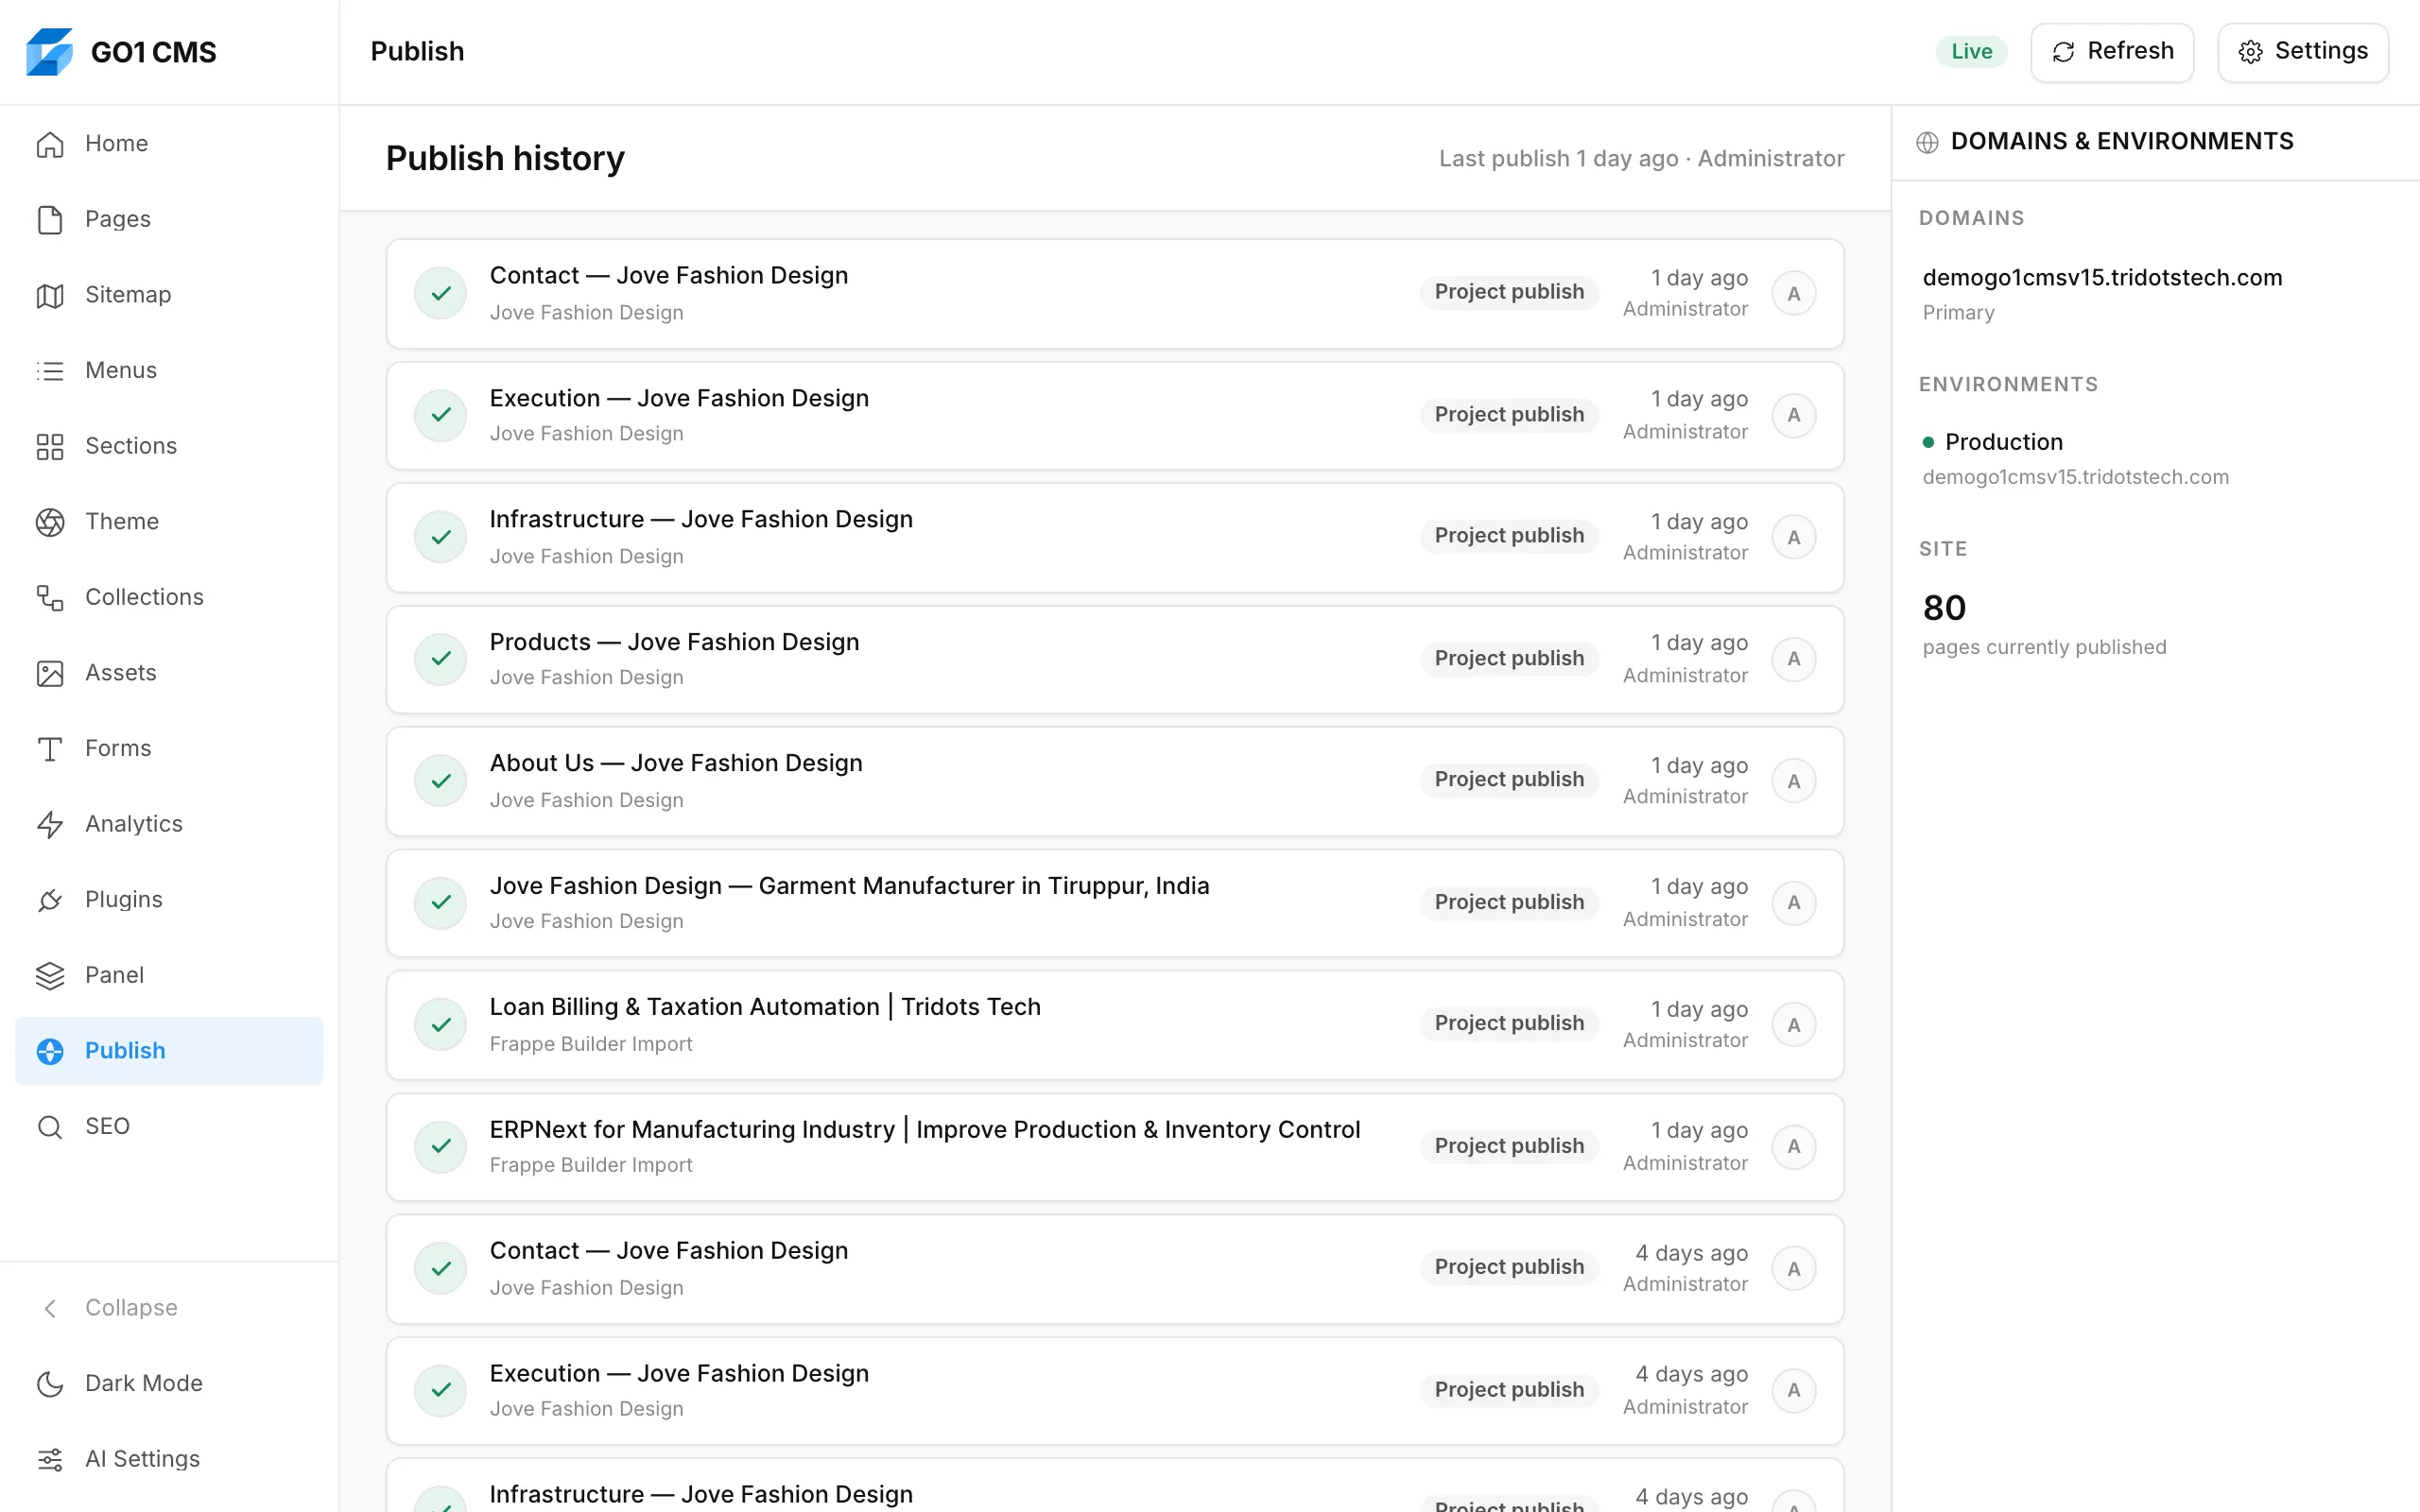This screenshot has width=2420, height=1512.
Task: Click the Theme aperture icon
Action: tap(50, 522)
